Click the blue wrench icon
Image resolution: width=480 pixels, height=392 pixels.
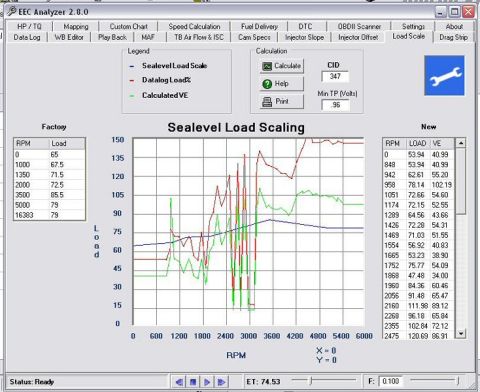click(x=444, y=75)
